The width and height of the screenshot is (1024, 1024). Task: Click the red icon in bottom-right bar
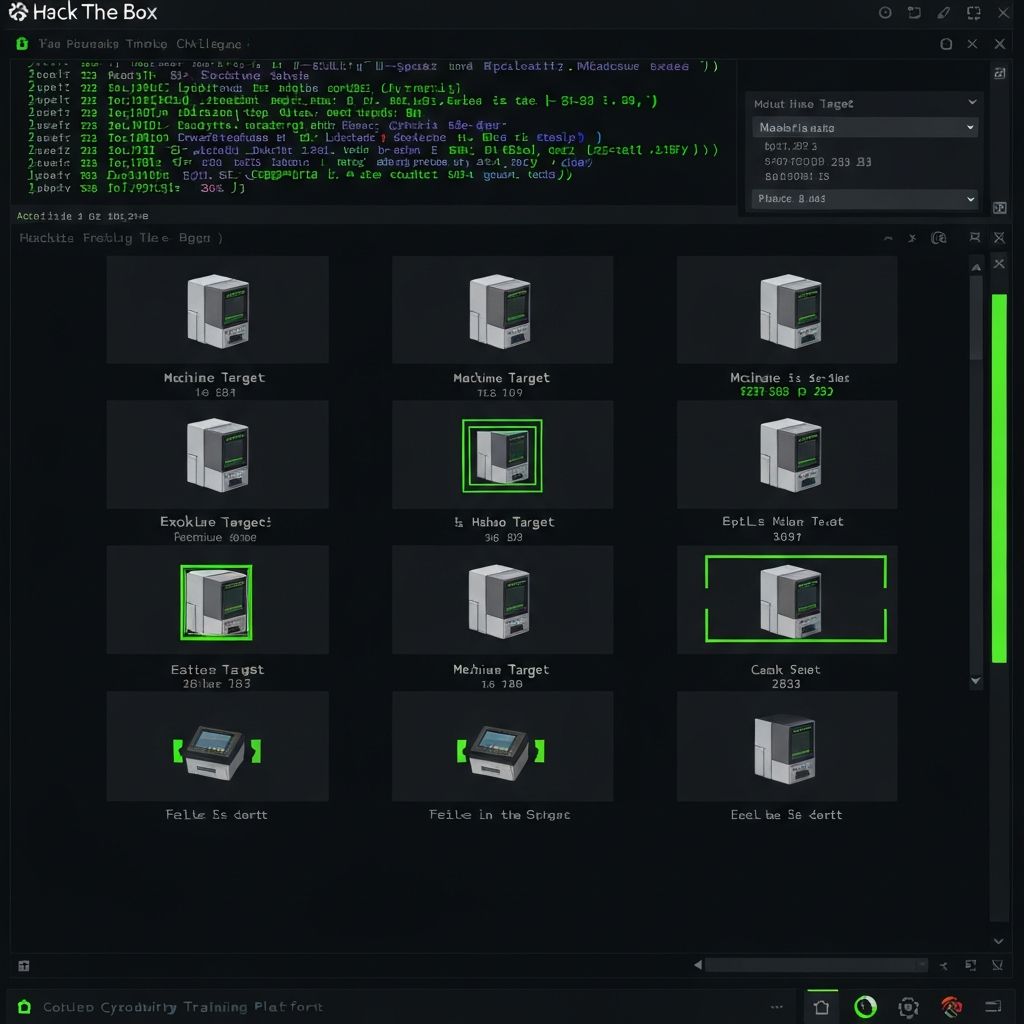tap(951, 1007)
